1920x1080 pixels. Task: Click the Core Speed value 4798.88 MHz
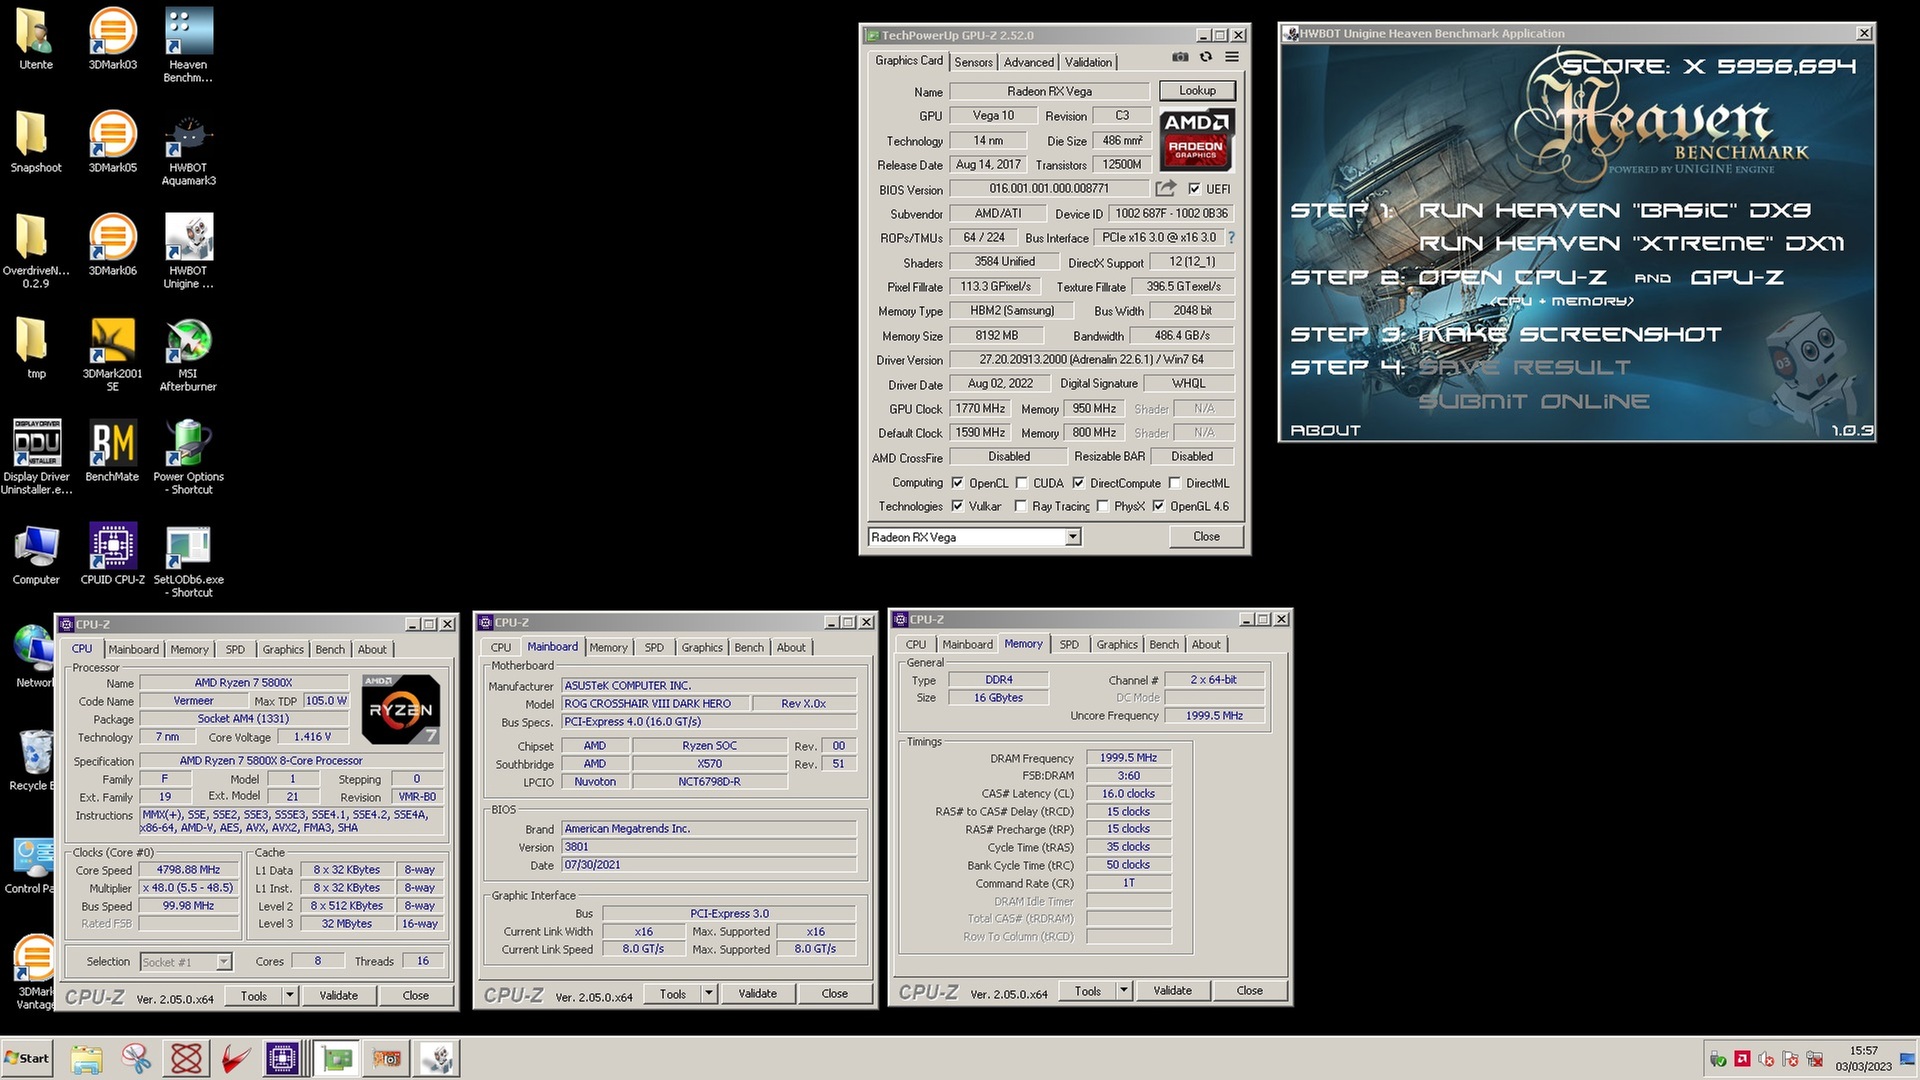(x=188, y=870)
